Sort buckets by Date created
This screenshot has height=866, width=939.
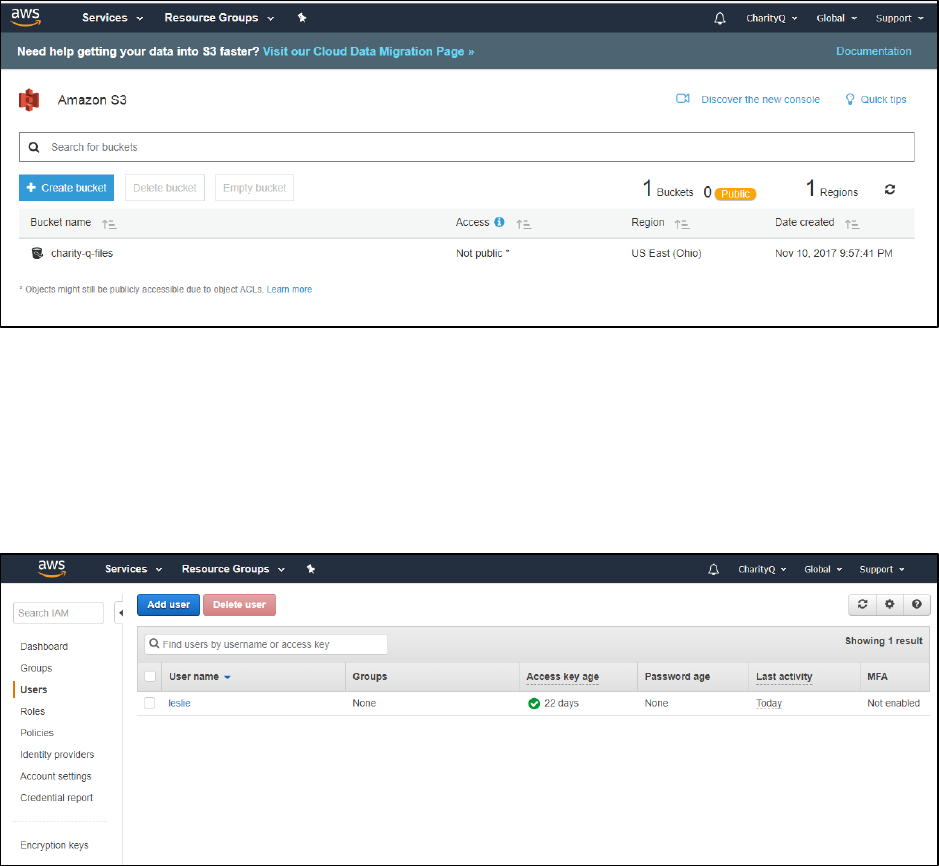tap(852, 224)
